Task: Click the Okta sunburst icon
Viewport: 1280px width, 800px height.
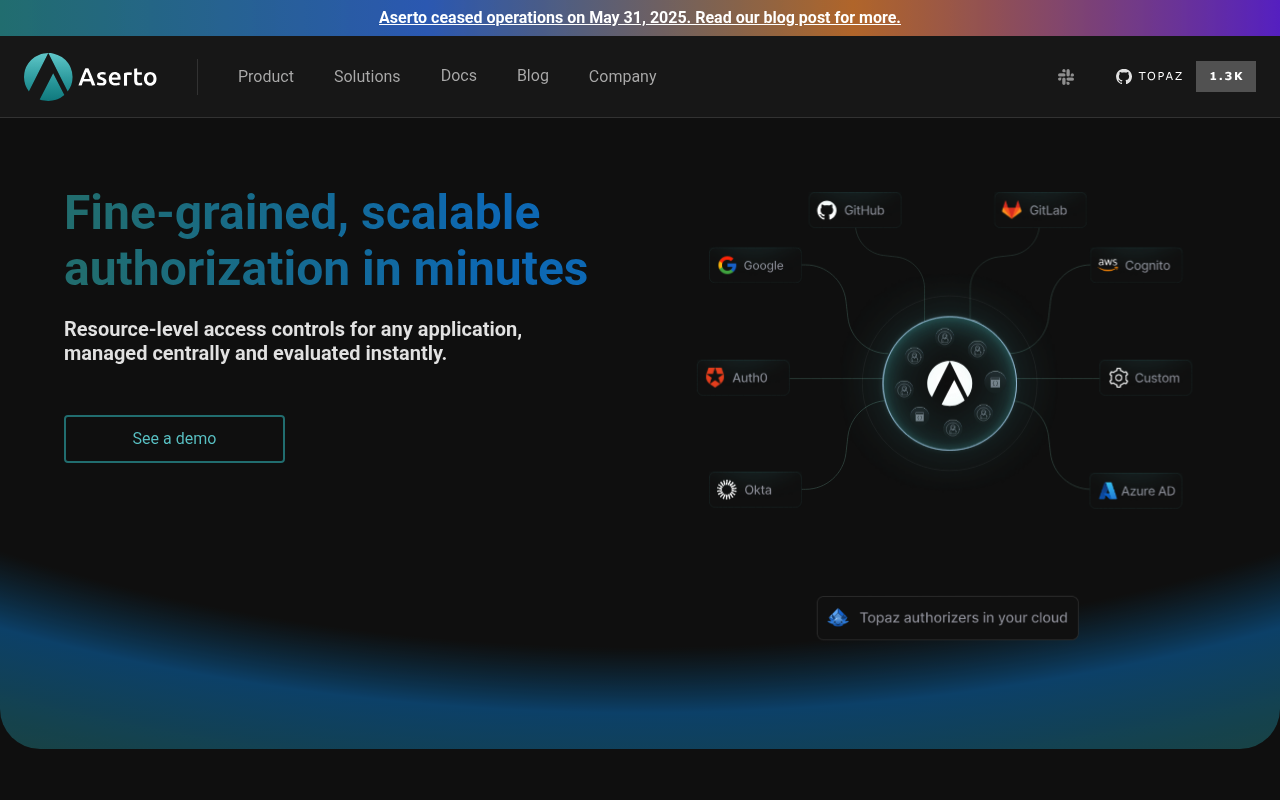Action: pos(727,490)
